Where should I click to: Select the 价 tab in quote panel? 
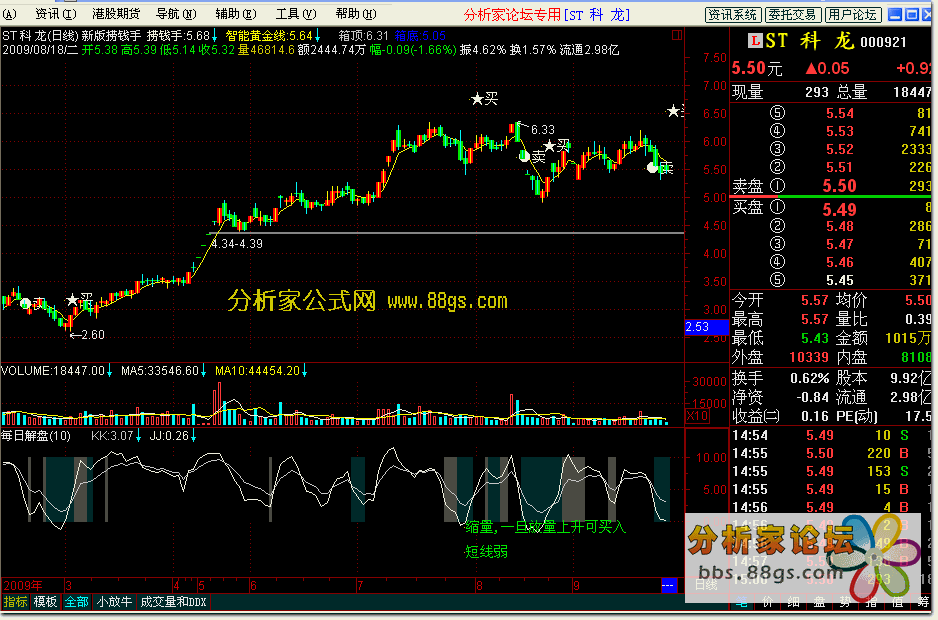[x=768, y=603]
